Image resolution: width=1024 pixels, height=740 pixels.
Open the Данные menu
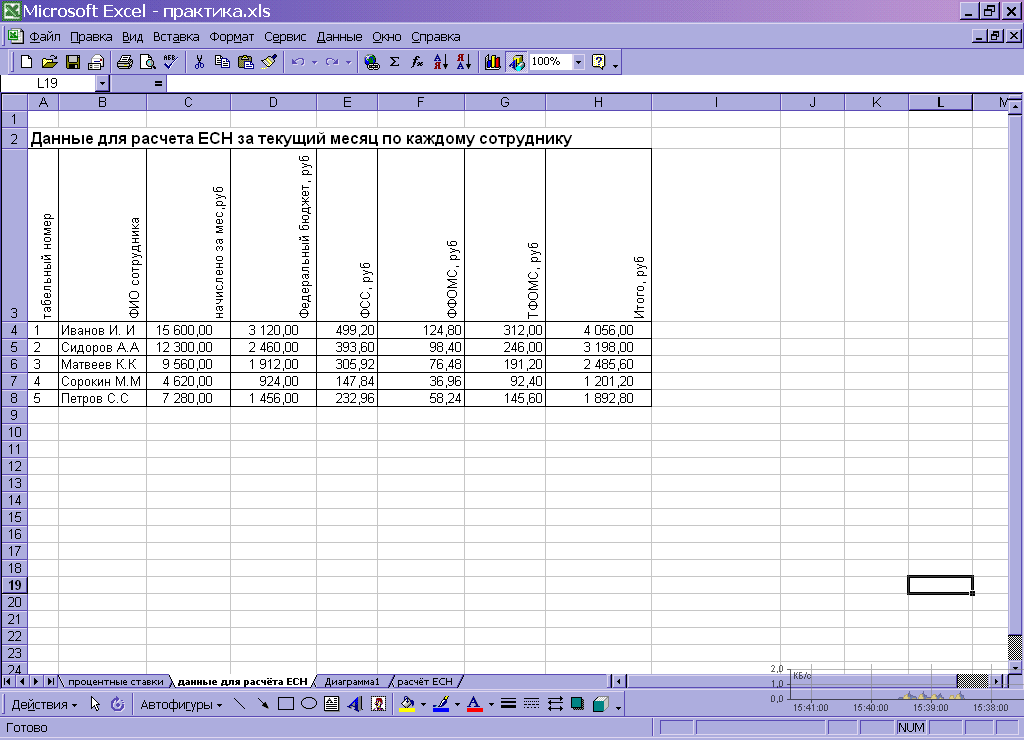[339, 37]
